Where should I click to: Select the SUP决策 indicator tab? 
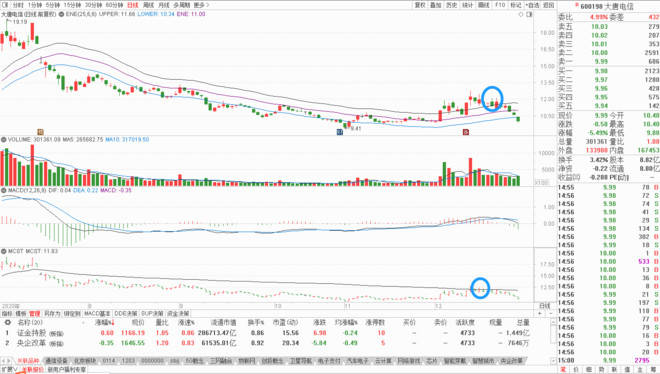point(153,313)
